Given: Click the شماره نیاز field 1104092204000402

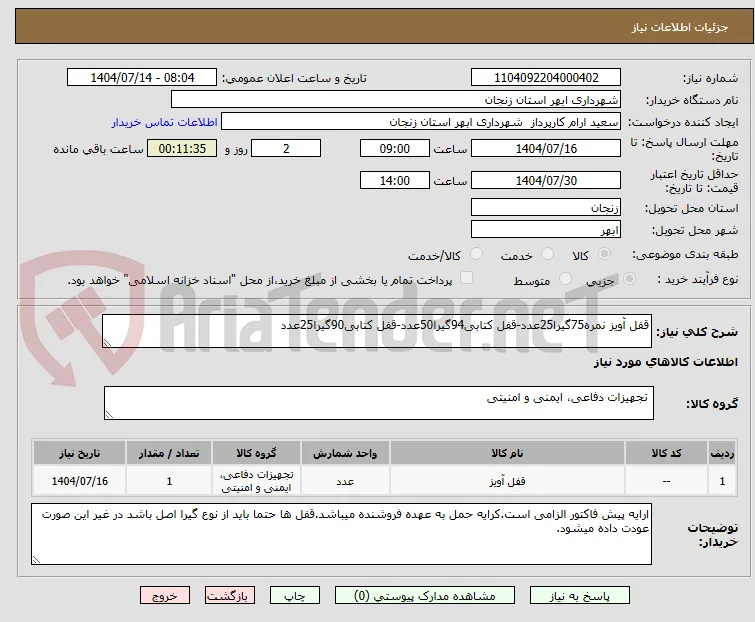Looking at the screenshot, I should 546,78.
